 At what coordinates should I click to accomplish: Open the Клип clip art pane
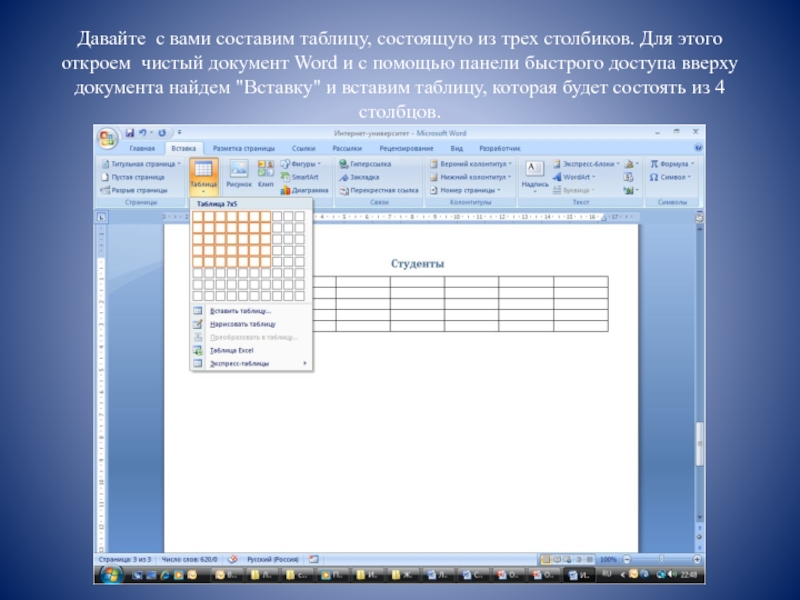coord(265,174)
